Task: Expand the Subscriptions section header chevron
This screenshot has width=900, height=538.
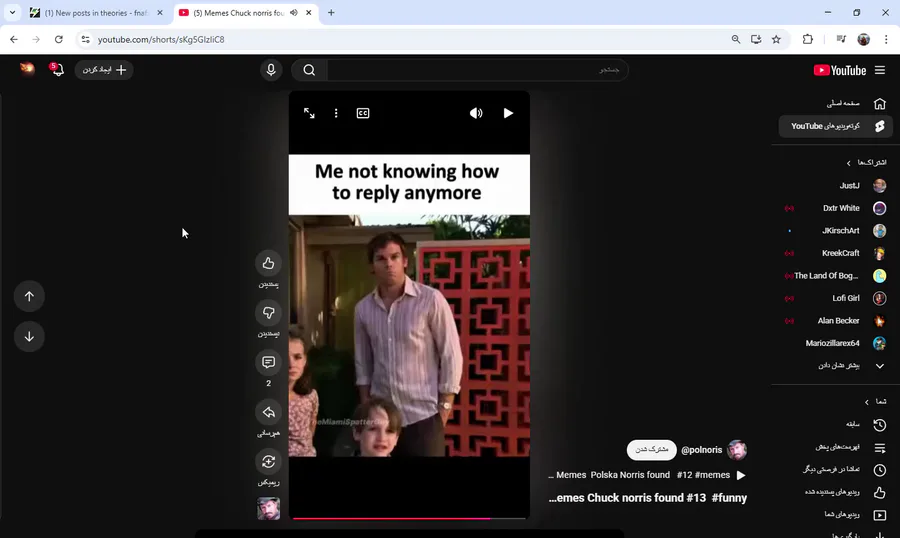Action: point(849,163)
